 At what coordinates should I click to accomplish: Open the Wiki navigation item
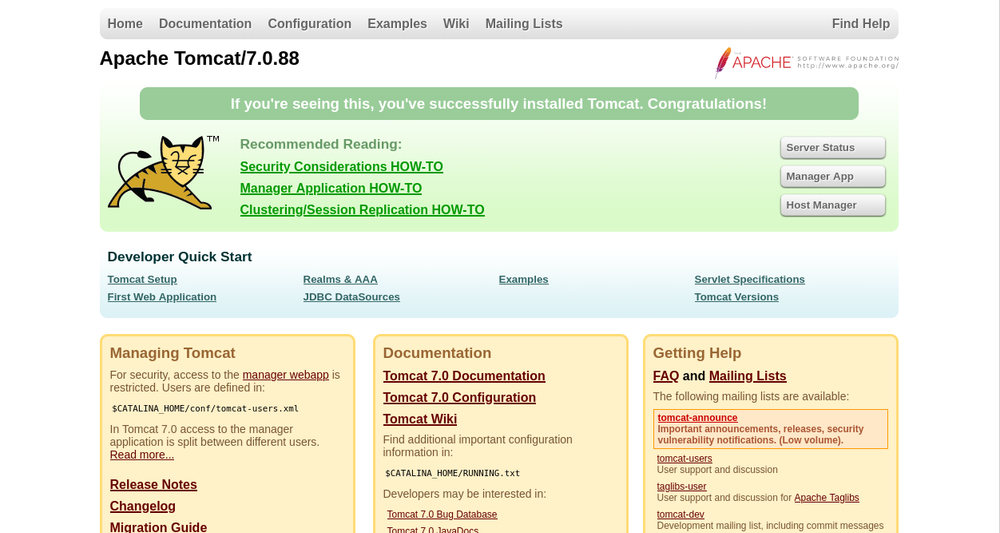[456, 24]
